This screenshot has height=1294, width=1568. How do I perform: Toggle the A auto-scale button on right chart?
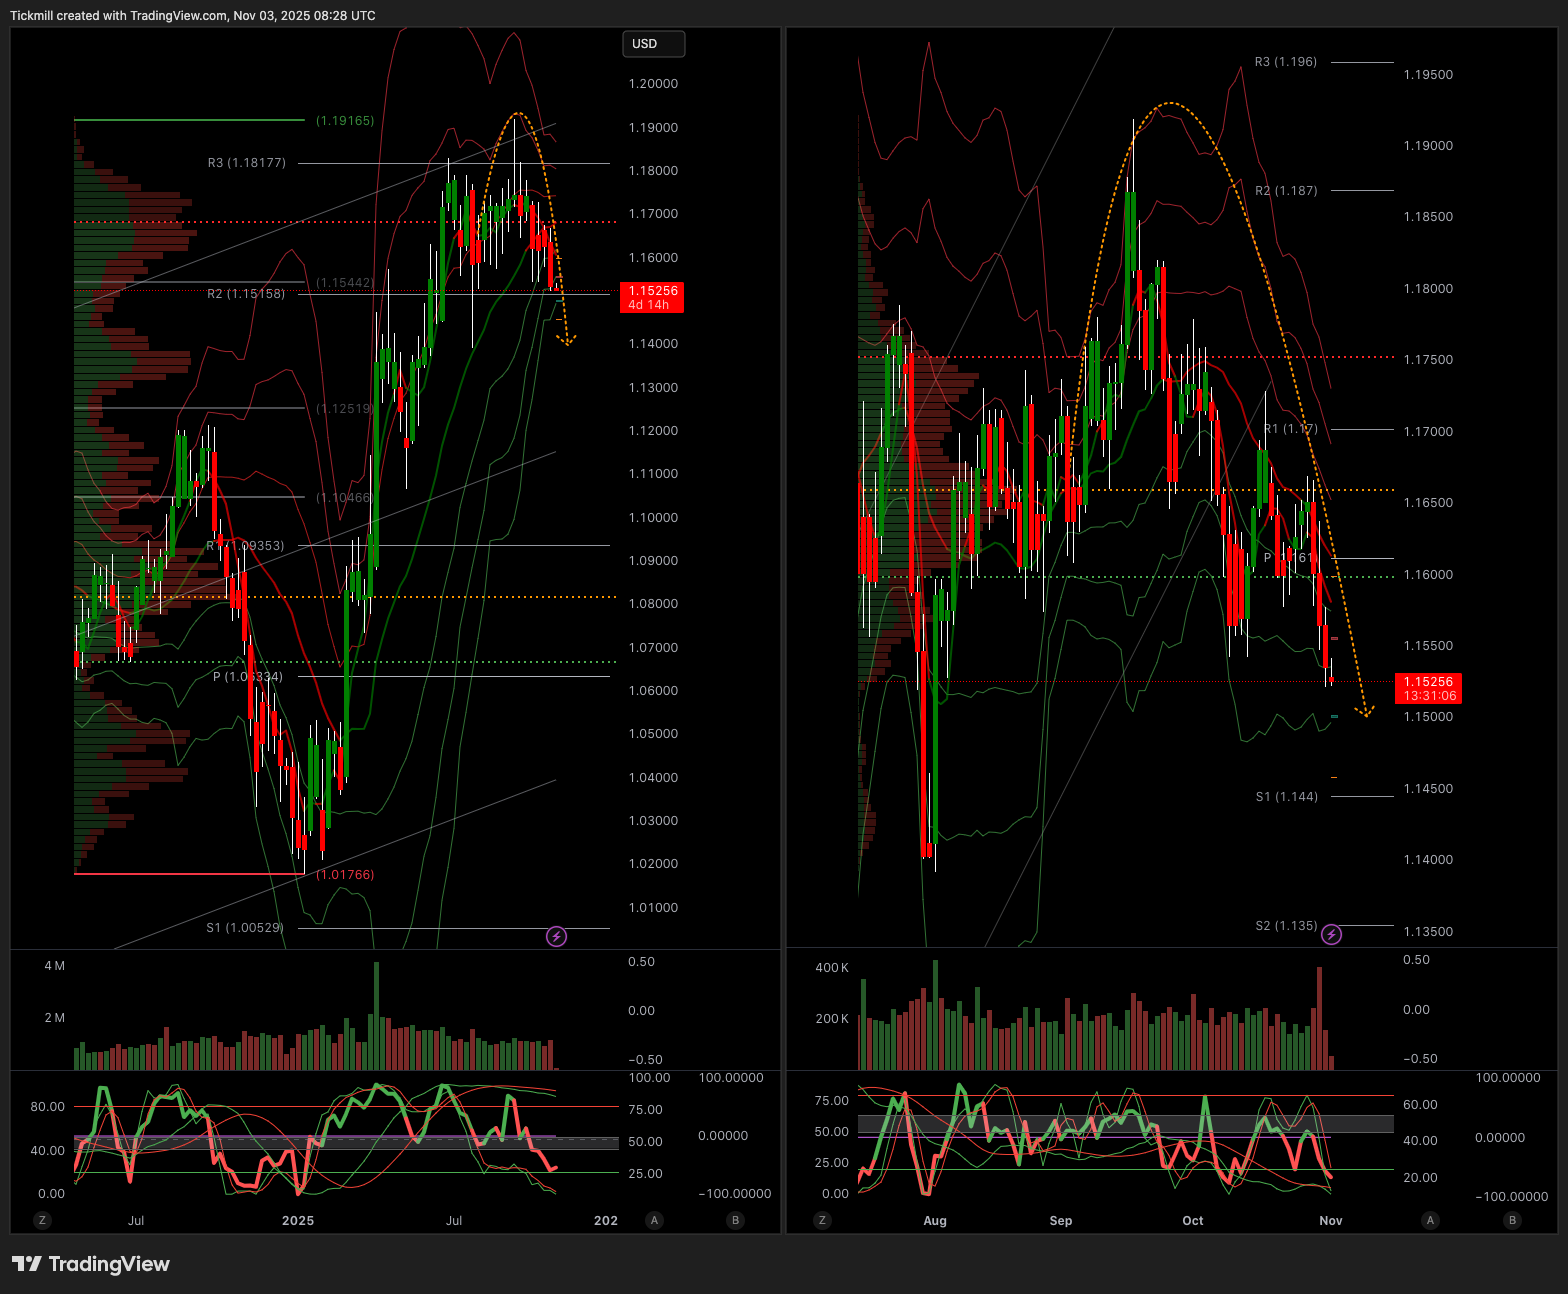click(1430, 1220)
